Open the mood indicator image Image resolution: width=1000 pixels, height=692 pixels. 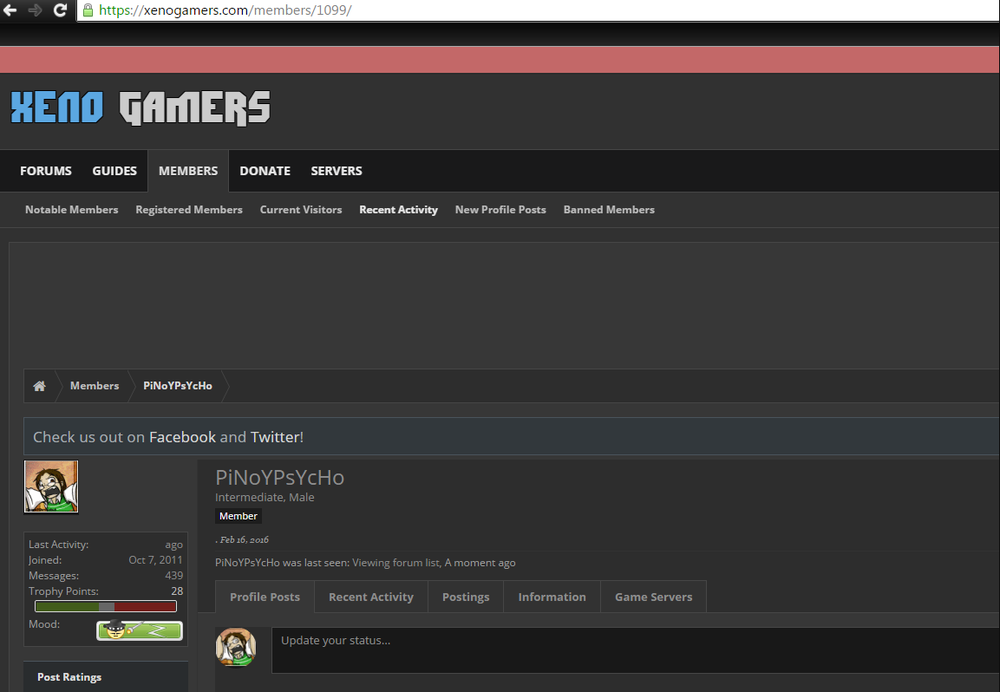140,630
